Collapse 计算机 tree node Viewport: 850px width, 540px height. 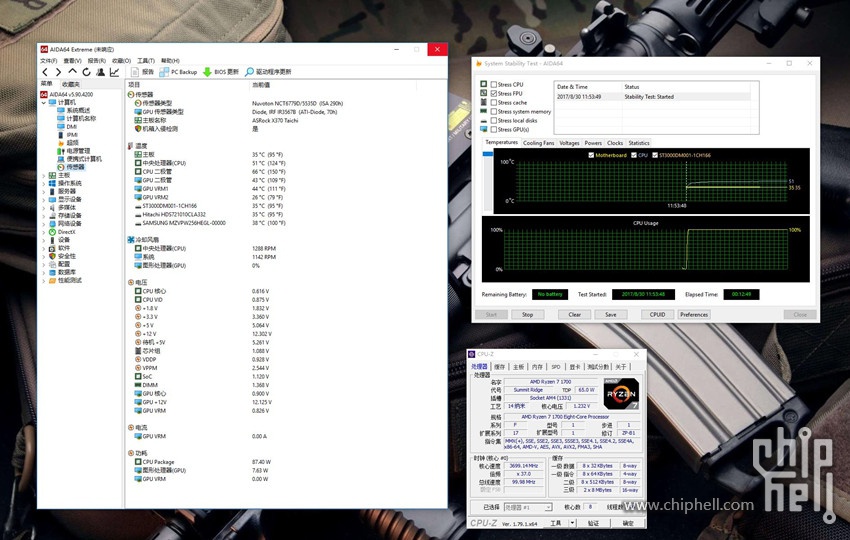(44, 102)
